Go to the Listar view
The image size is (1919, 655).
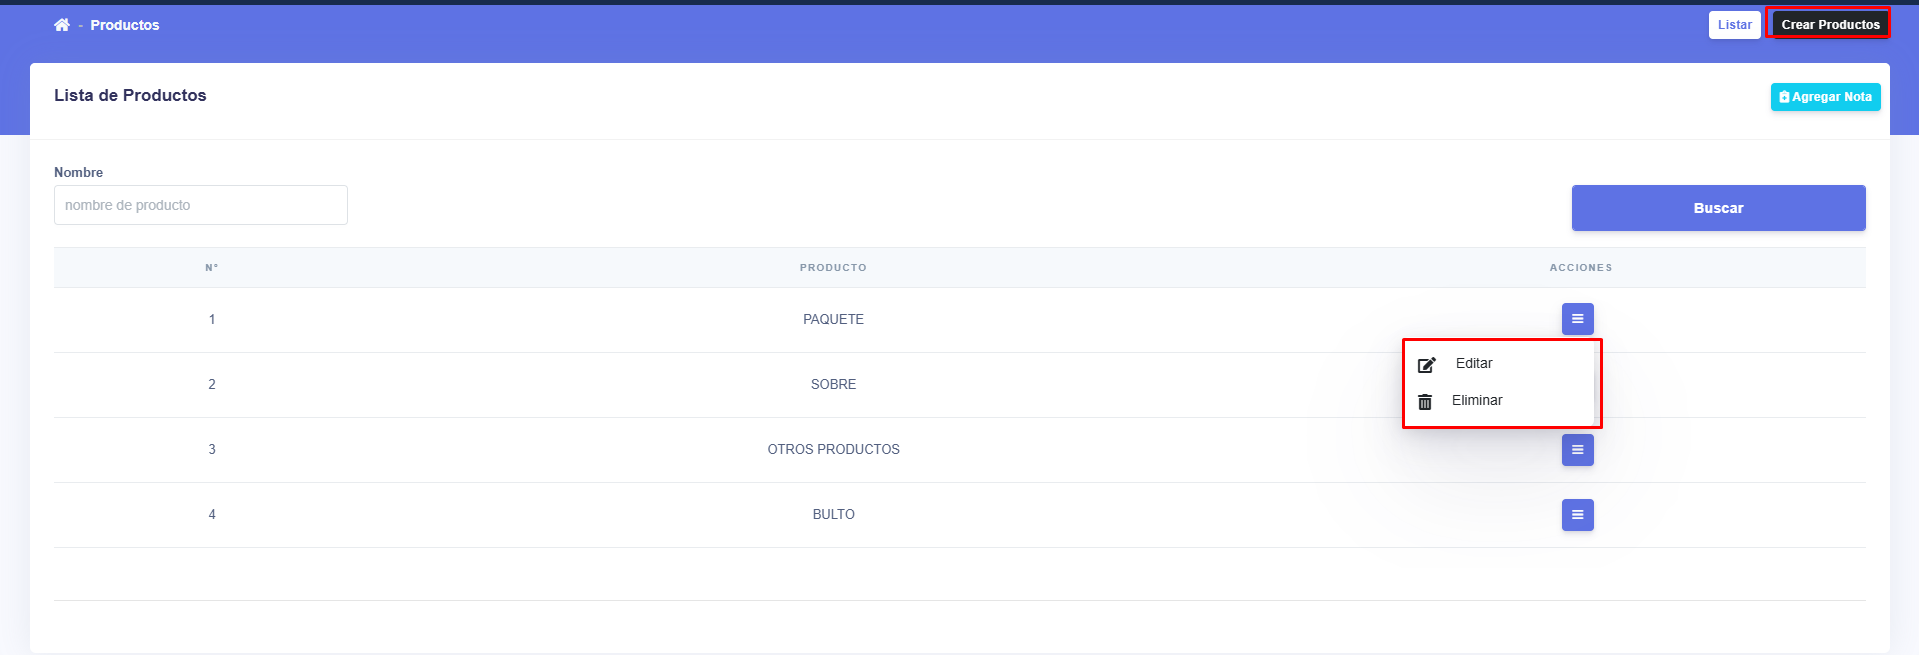(1734, 25)
